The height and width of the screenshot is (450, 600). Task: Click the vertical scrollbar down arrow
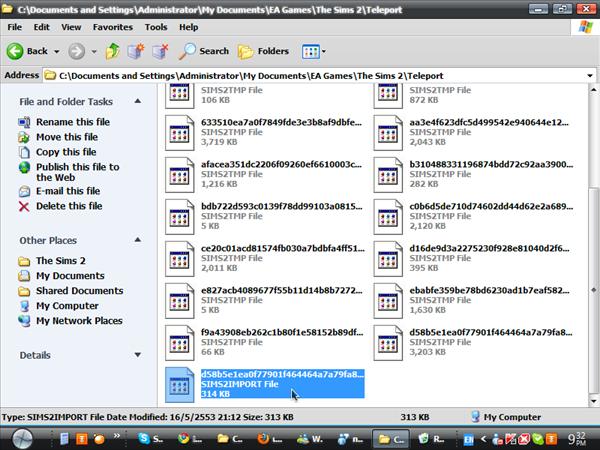(593, 401)
